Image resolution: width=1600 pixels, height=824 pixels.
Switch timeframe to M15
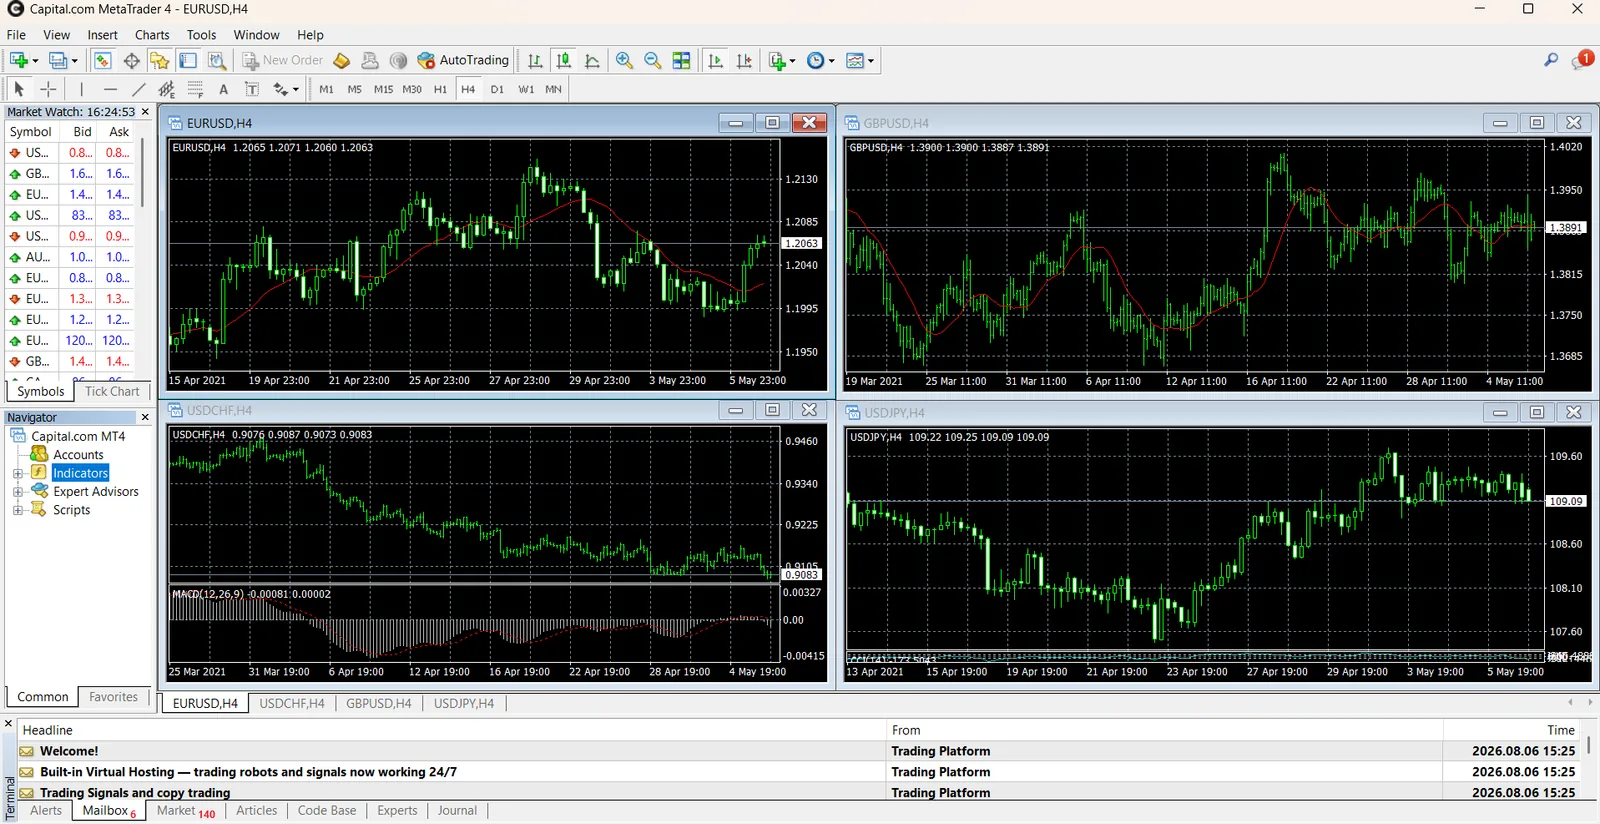383,89
